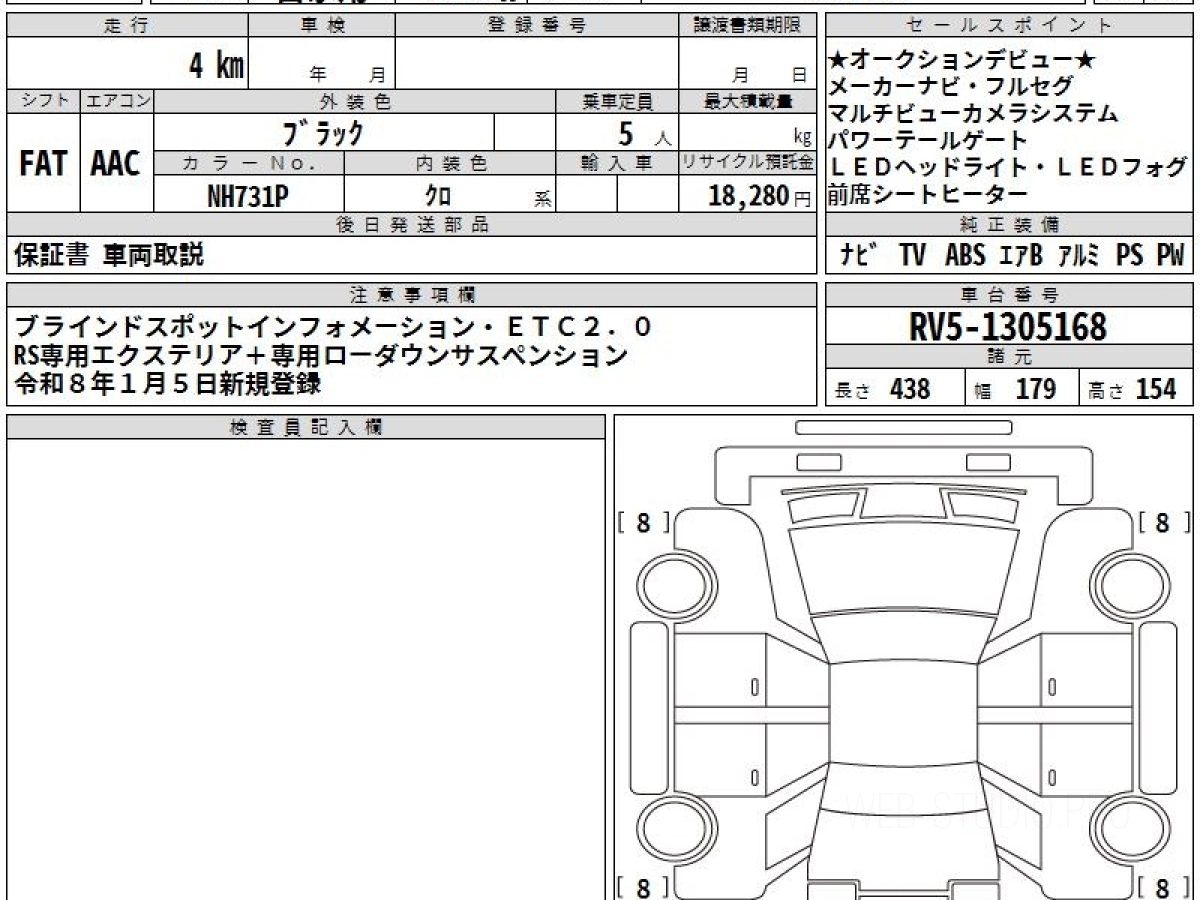Click the "メーカーナビ・フルセグ" sales point

point(951,87)
